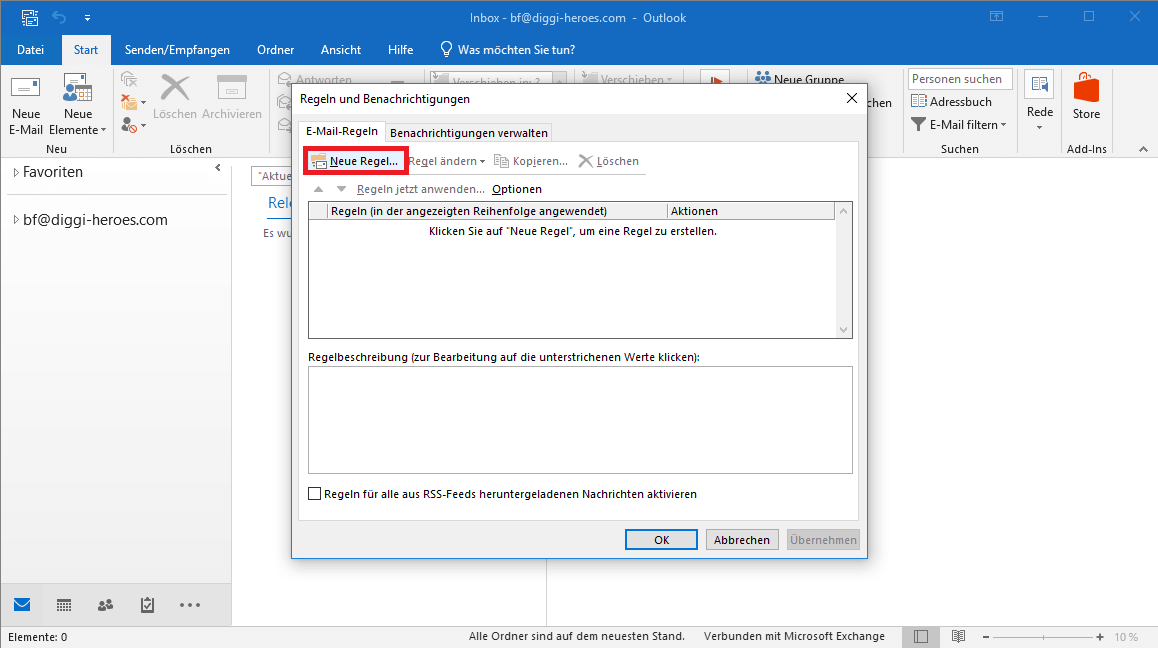Click the Aktionen column header
This screenshot has height=648, width=1158.
751,211
